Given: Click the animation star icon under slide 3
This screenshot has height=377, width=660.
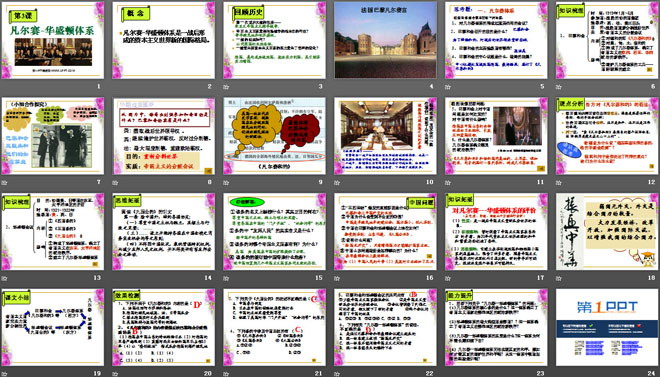Looking at the screenshot, I should pyautogui.click(x=226, y=87).
